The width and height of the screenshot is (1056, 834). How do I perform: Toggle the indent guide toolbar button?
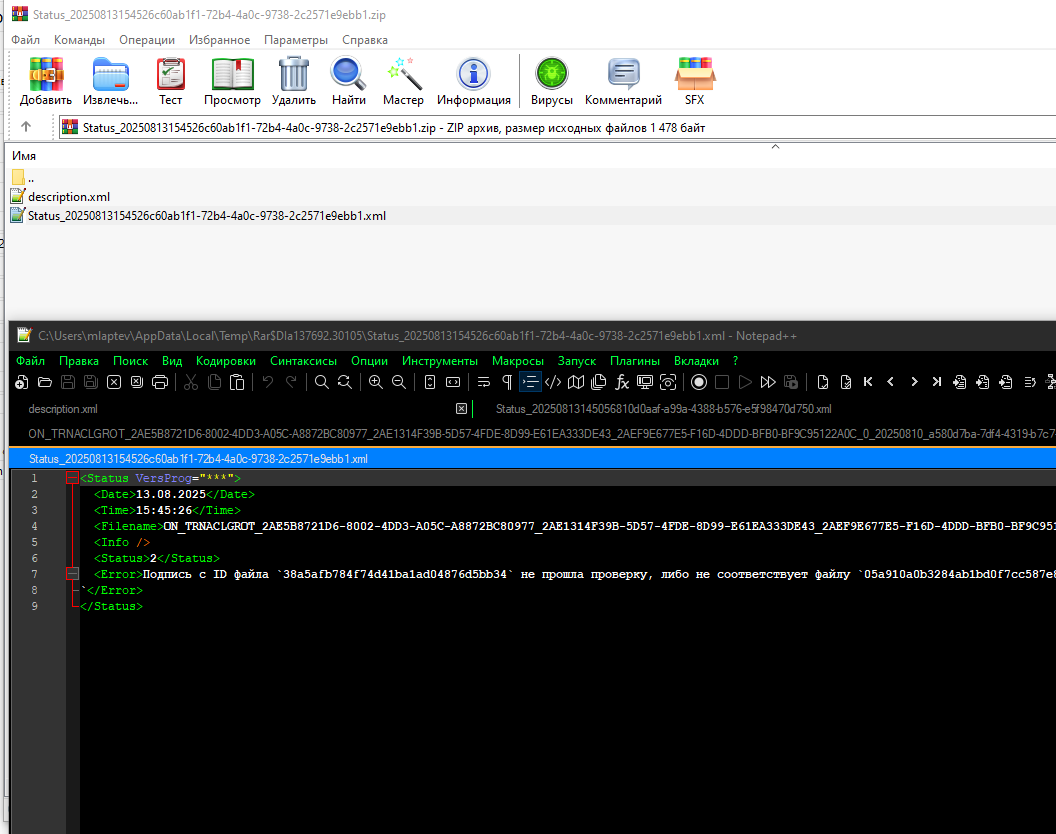(530, 383)
